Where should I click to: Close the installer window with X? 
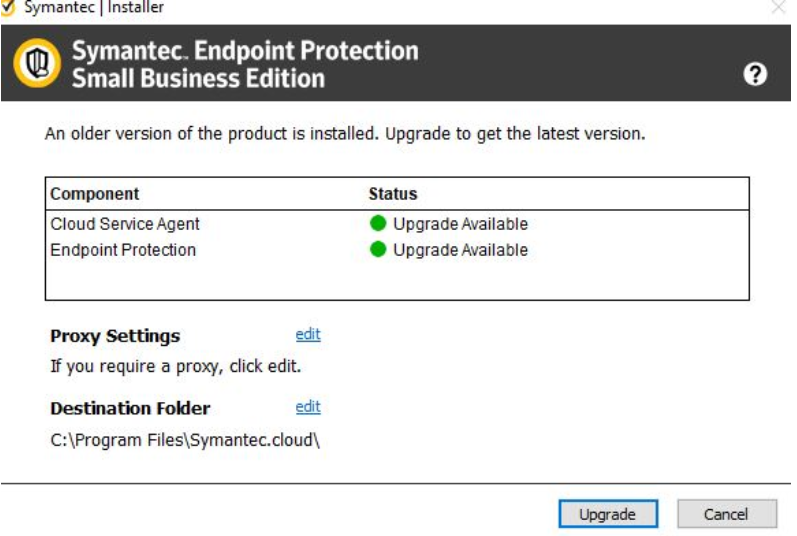pyautogui.click(x=779, y=8)
